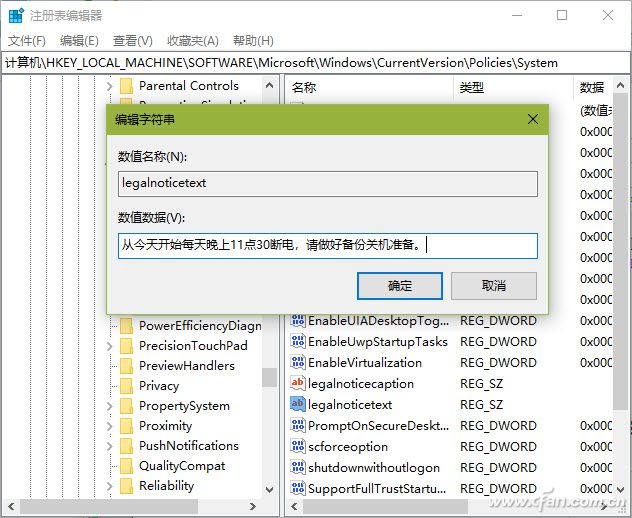
Task: Select the Proximity folder icon
Action: click(x=127, y=426)
